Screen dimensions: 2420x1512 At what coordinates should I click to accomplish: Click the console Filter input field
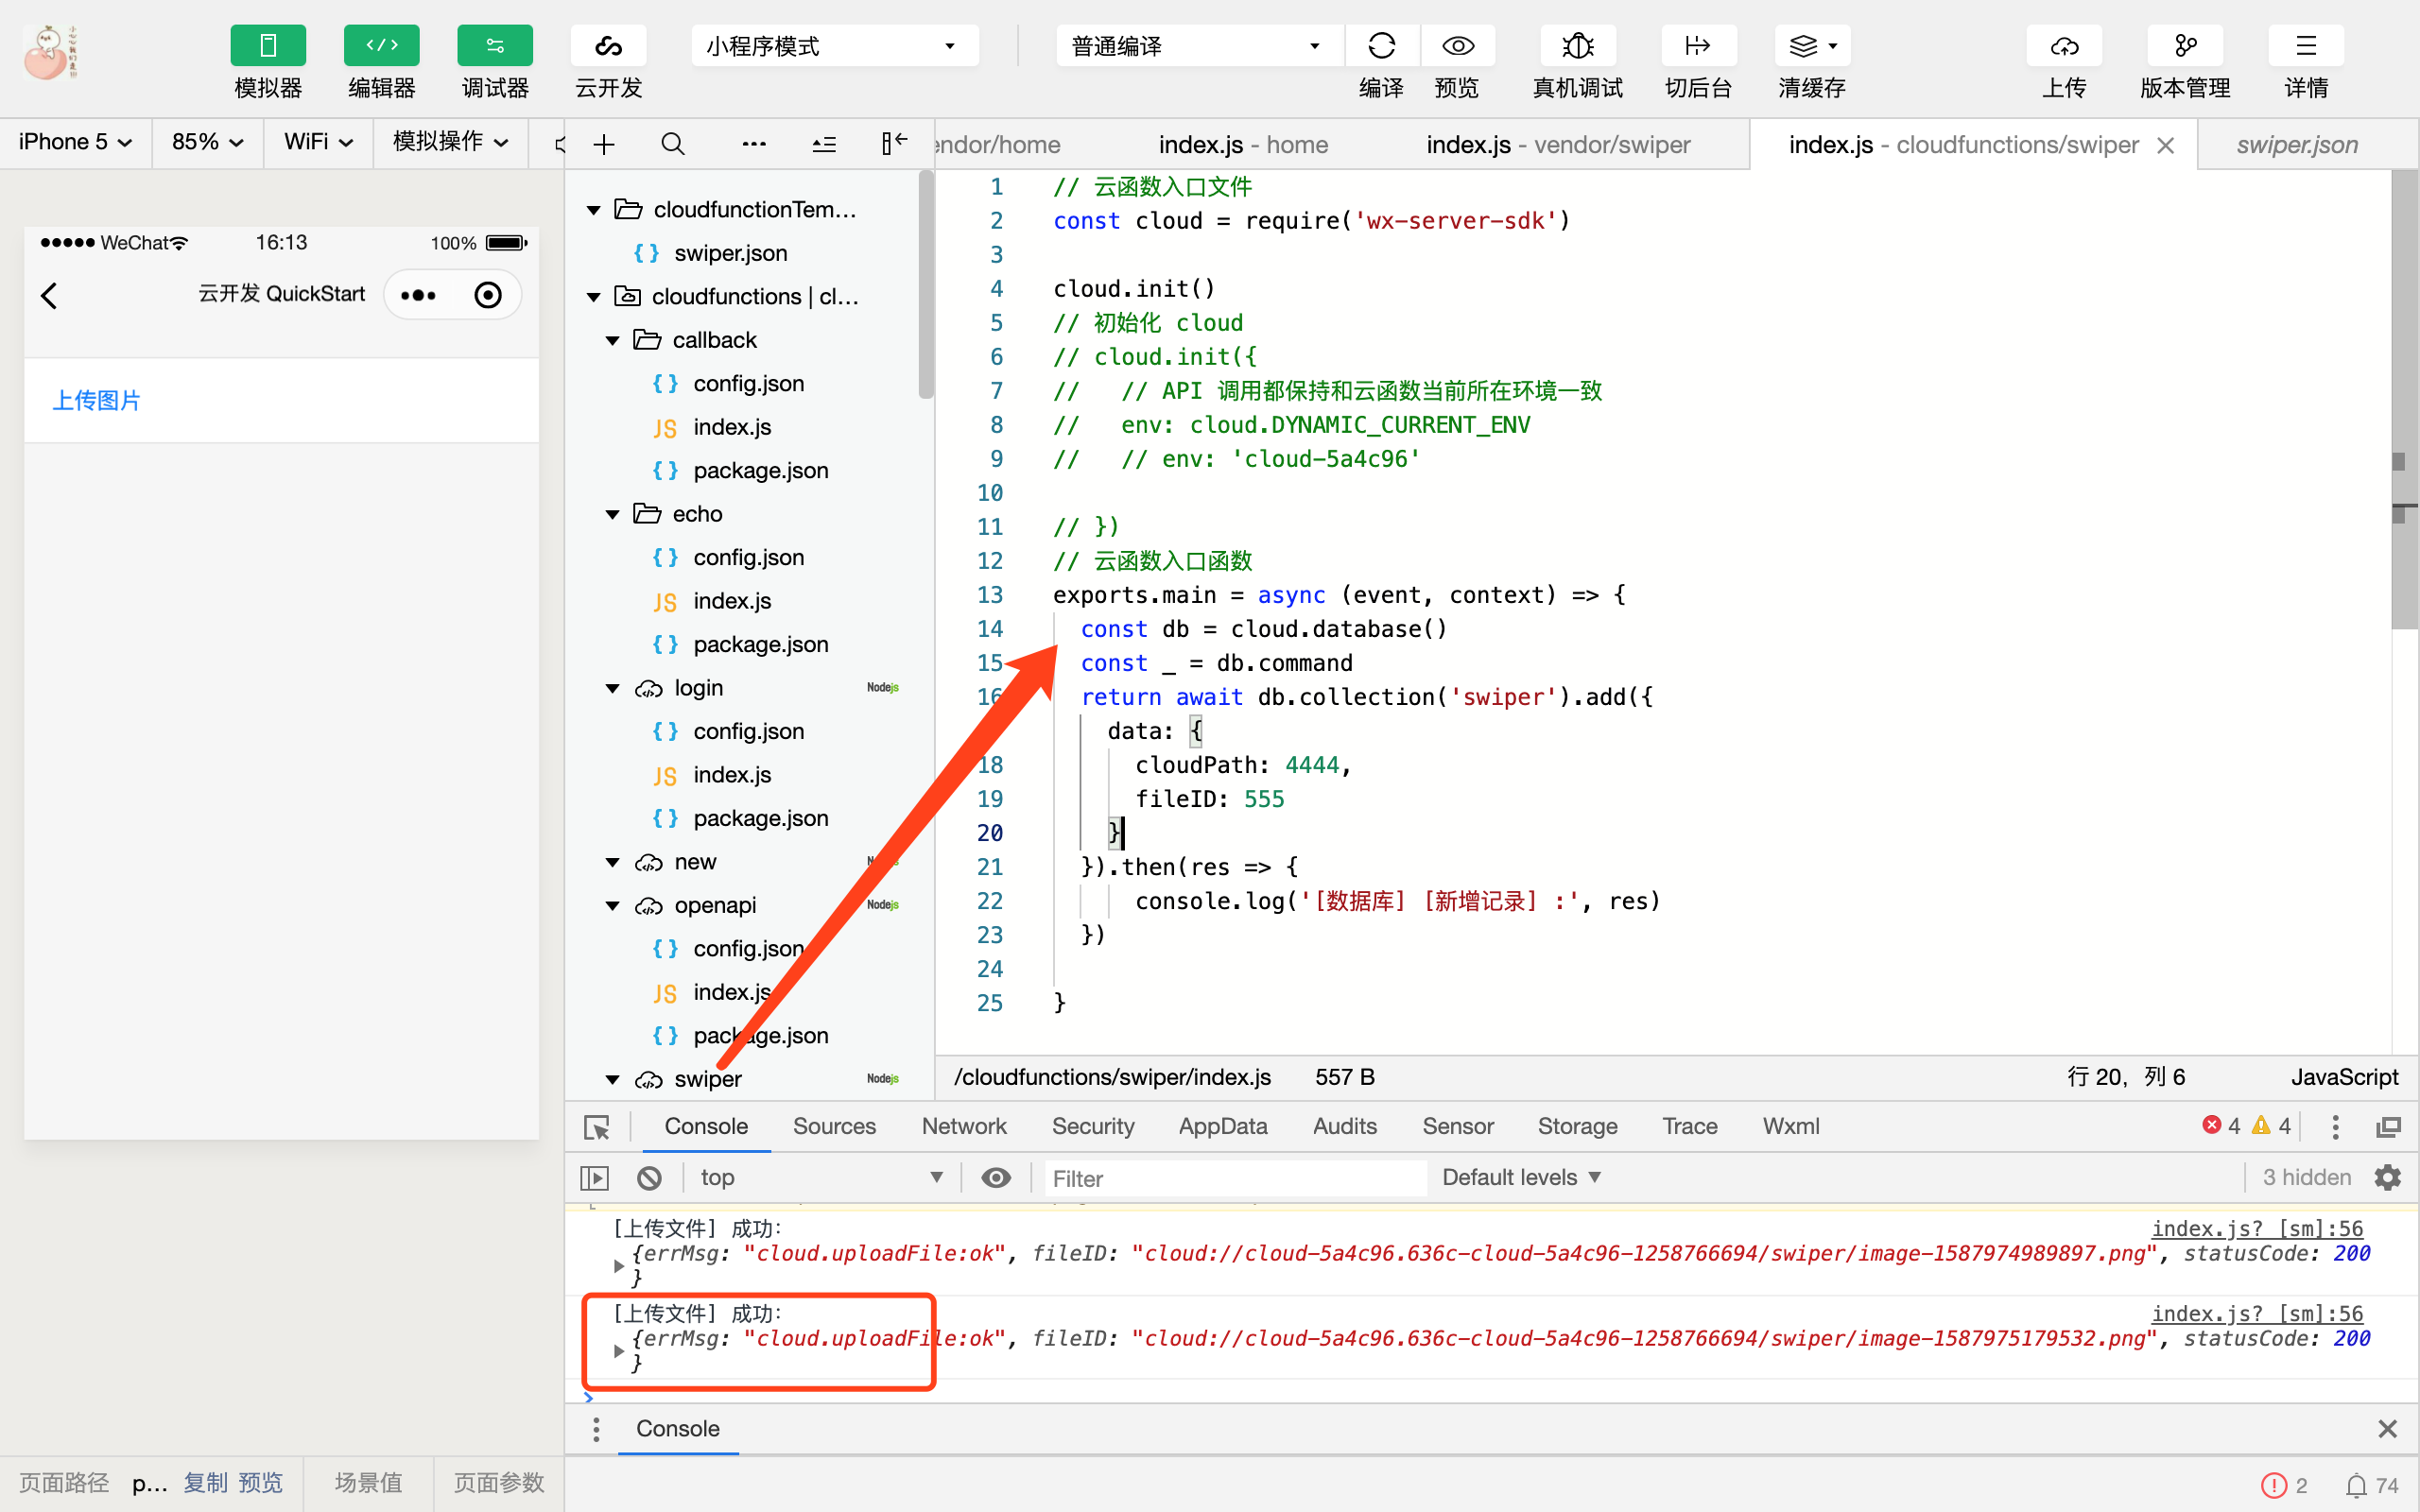click(x=1233, y=1178)
